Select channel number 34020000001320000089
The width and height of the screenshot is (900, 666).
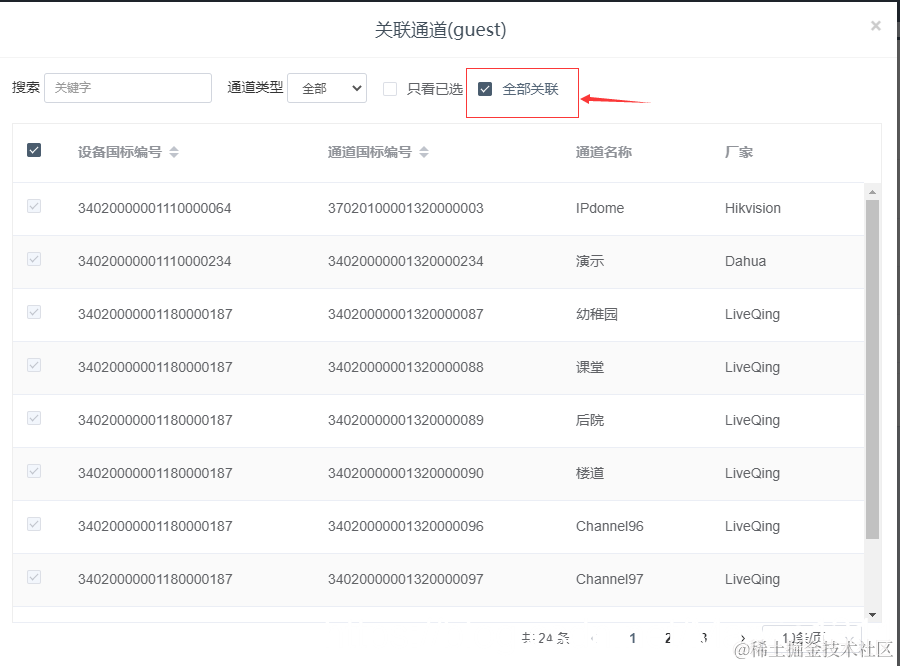(x=406, y=420)
